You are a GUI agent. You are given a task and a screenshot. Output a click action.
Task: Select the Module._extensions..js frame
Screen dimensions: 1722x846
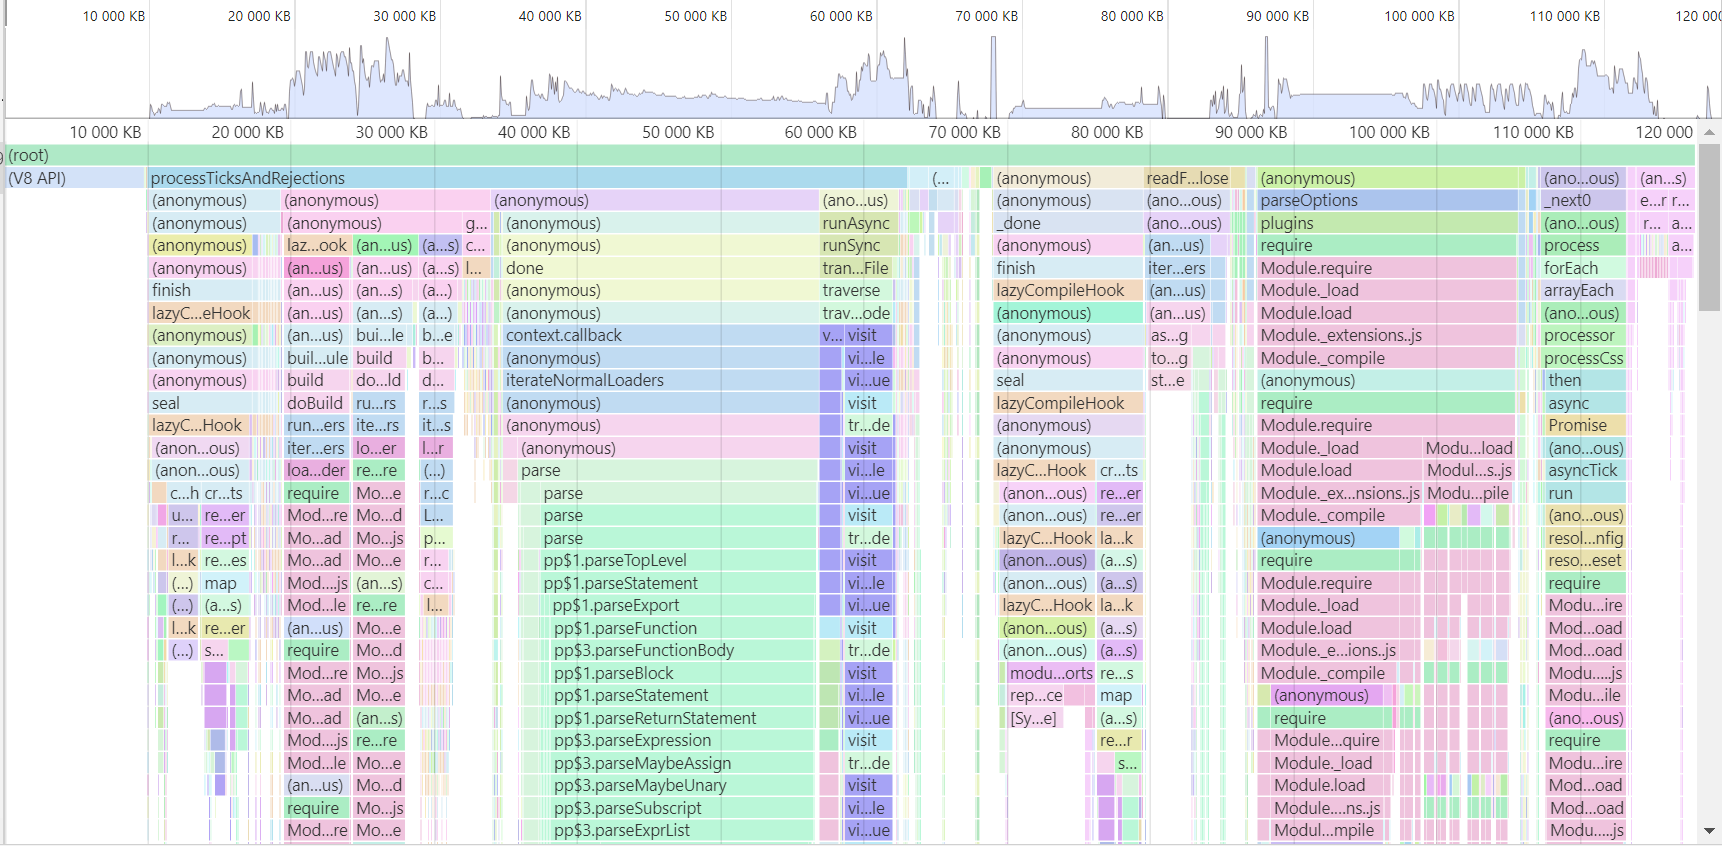1387,335
